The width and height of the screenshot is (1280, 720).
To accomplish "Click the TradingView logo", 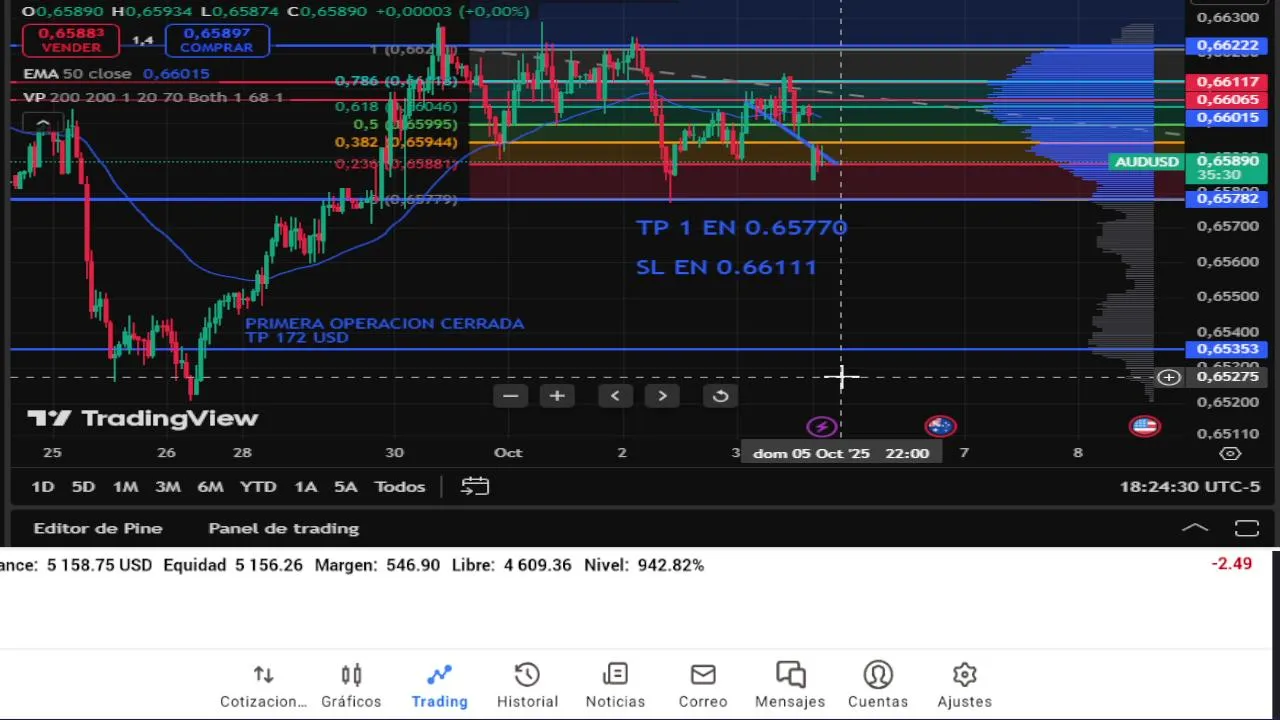I will pyautogui.click(x=143, y=418).
